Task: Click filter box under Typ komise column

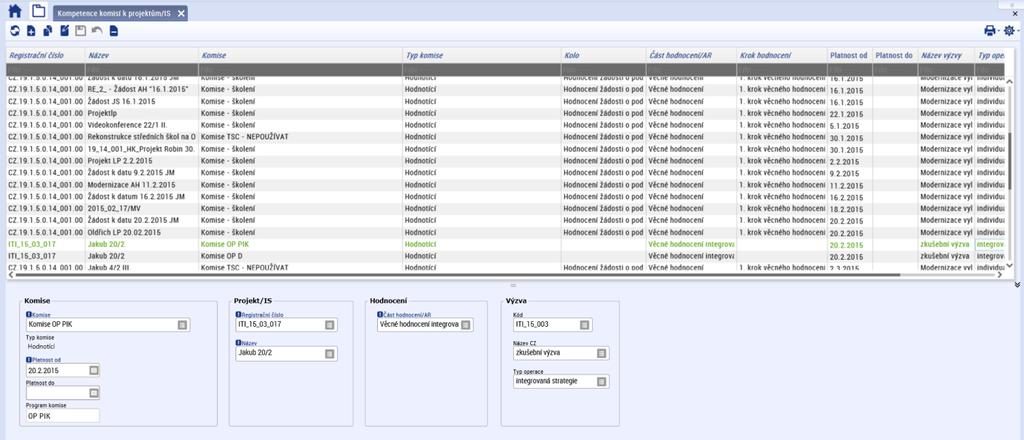Action: [x=482, y=69]
